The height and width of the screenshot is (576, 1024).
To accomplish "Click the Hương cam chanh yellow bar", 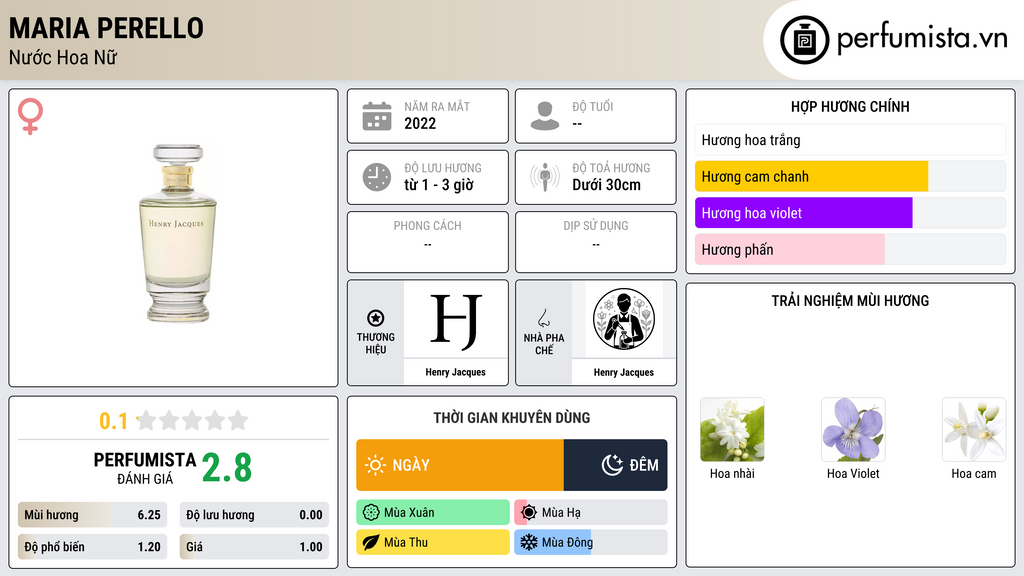I will pyautogui.click(x=811, y=176).
